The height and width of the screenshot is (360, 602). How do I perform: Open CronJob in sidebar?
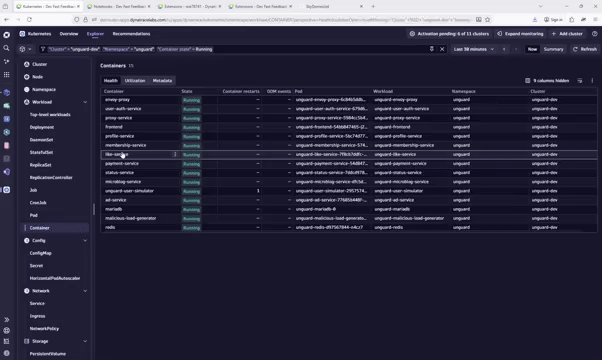point(38,203)
